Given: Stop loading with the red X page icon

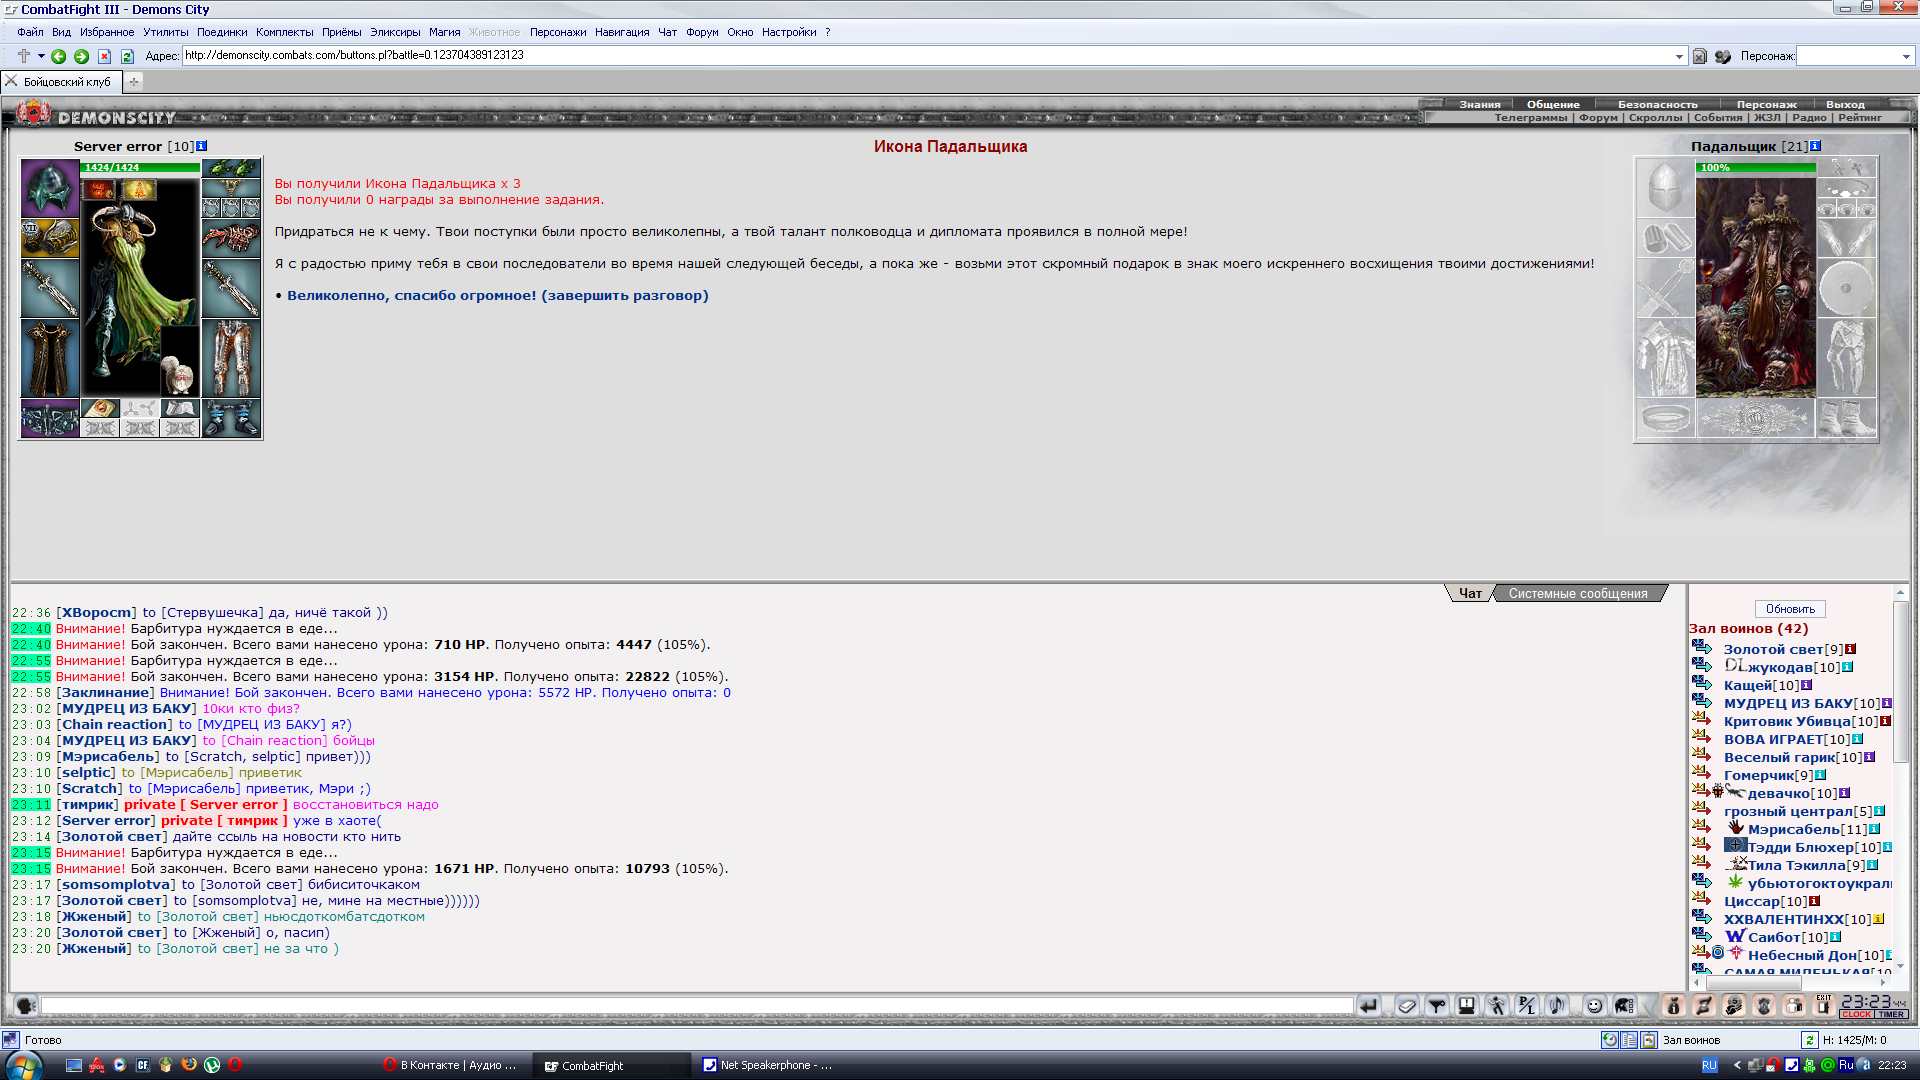Looking at the screenshot, I should click(104, 56).
